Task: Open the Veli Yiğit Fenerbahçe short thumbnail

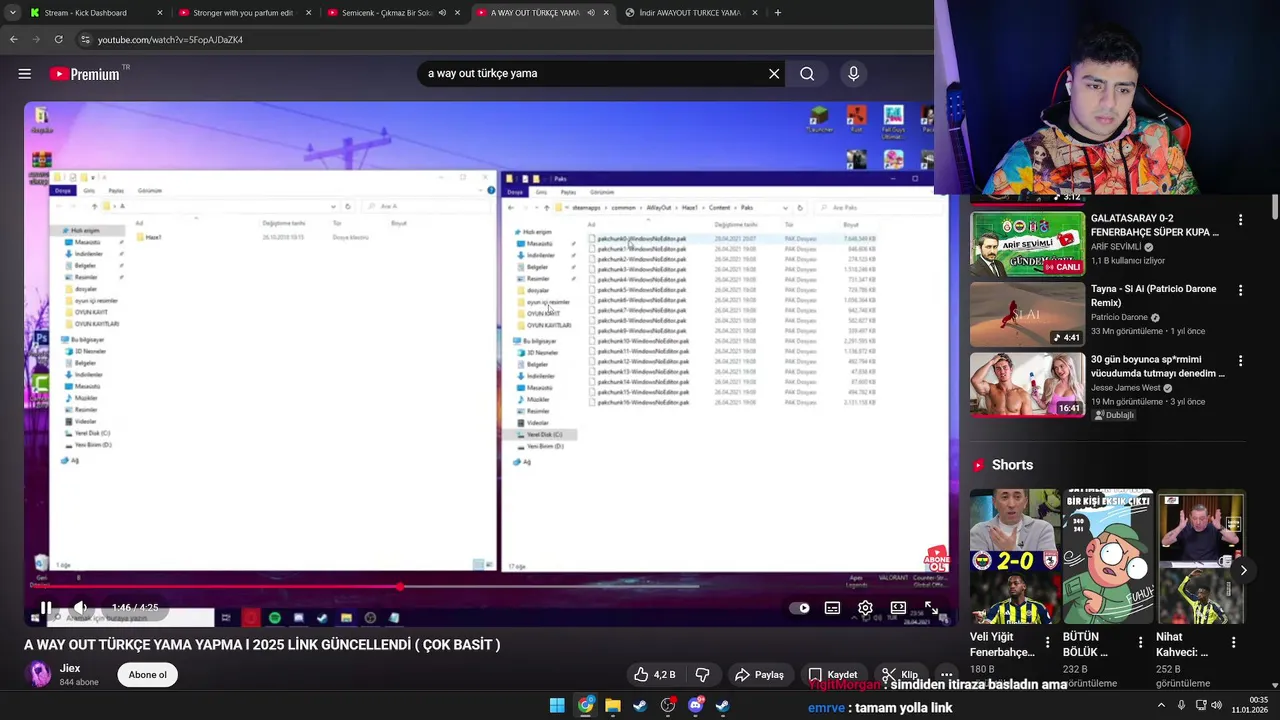Action: pyautogui.click(x=1014, y=556)
